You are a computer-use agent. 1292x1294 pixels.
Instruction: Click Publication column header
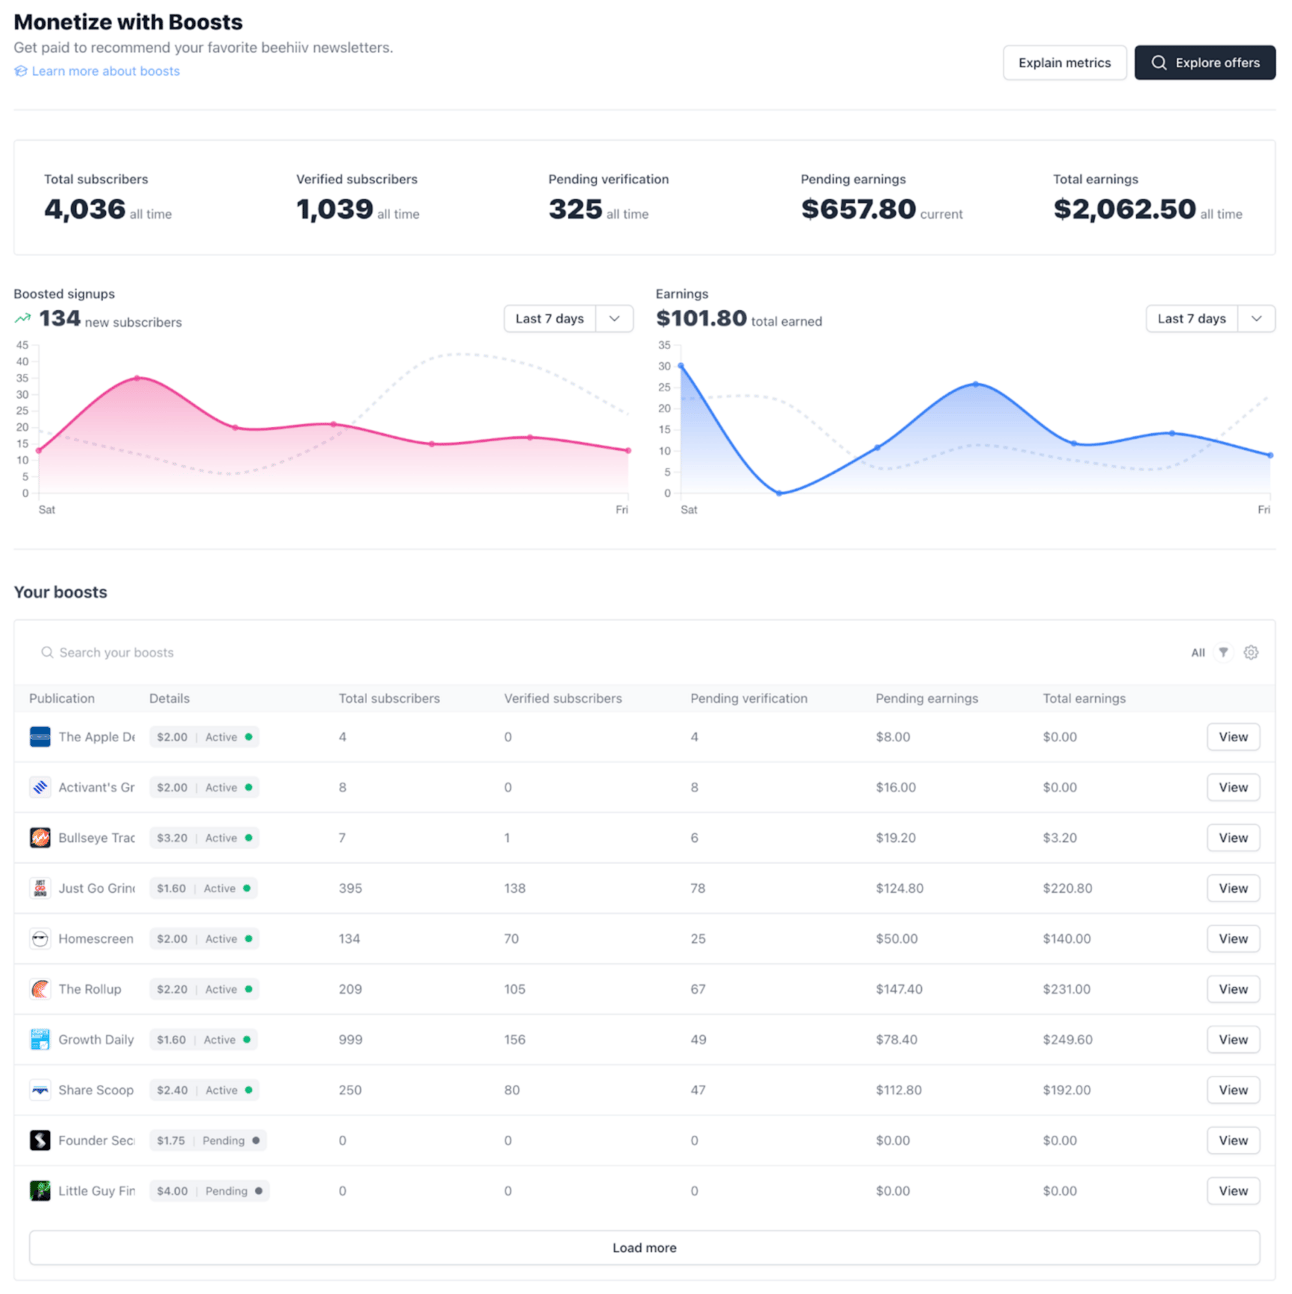(62, 699)
